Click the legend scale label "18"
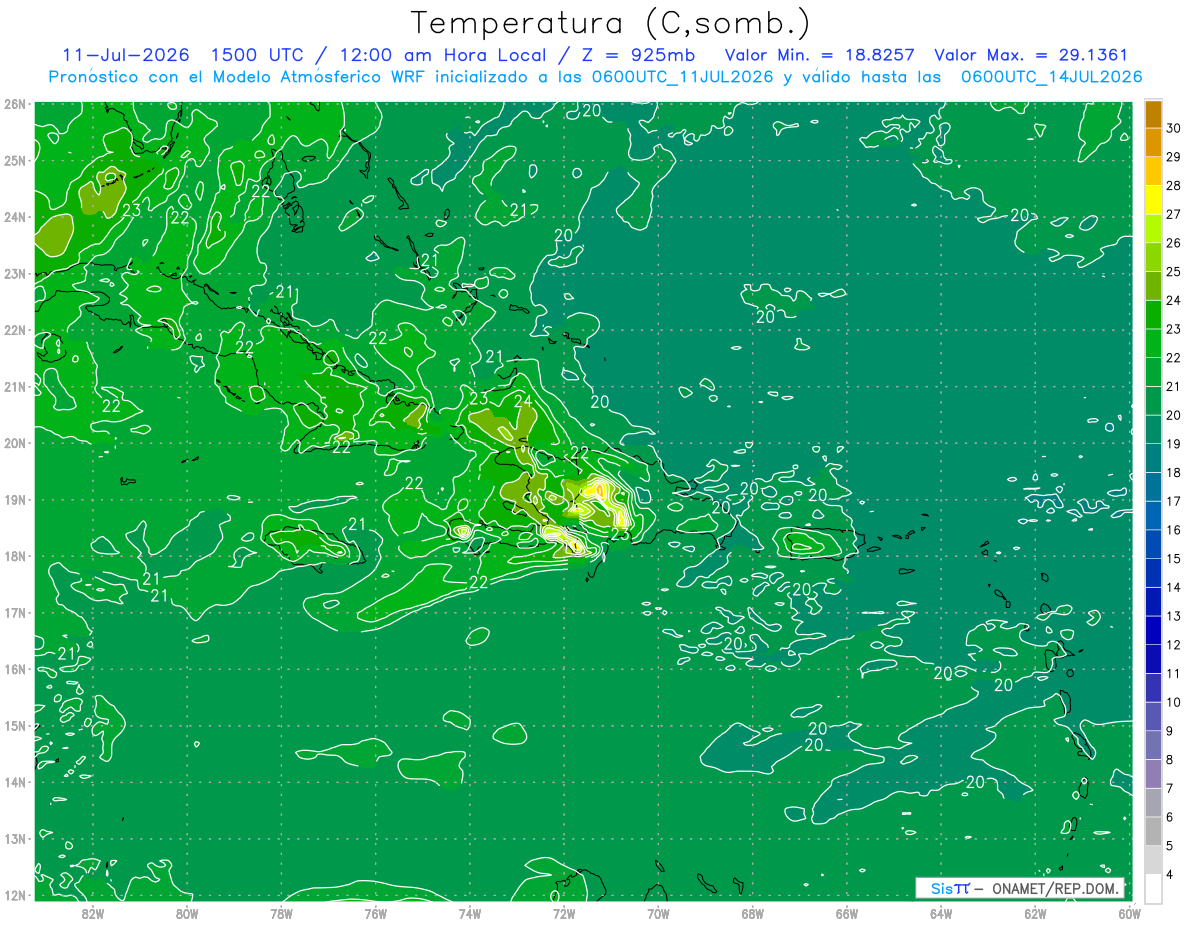This screenshot has width=1200, height=927. click(1173, 472)
